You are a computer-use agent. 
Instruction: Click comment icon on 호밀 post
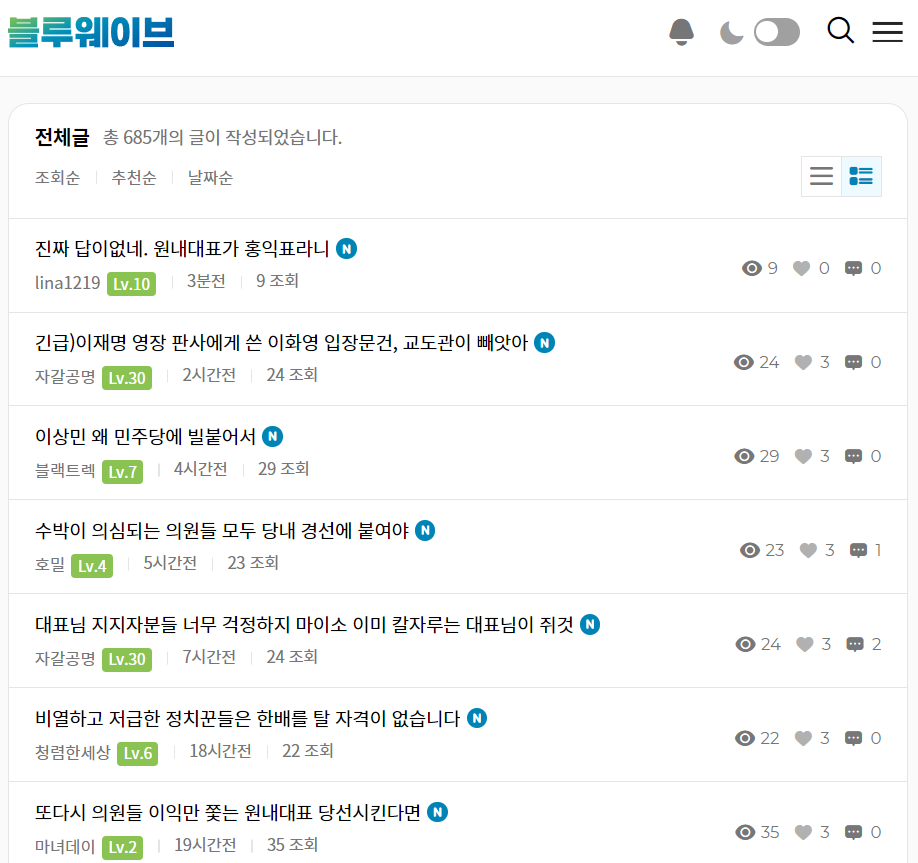click(858, 550)
